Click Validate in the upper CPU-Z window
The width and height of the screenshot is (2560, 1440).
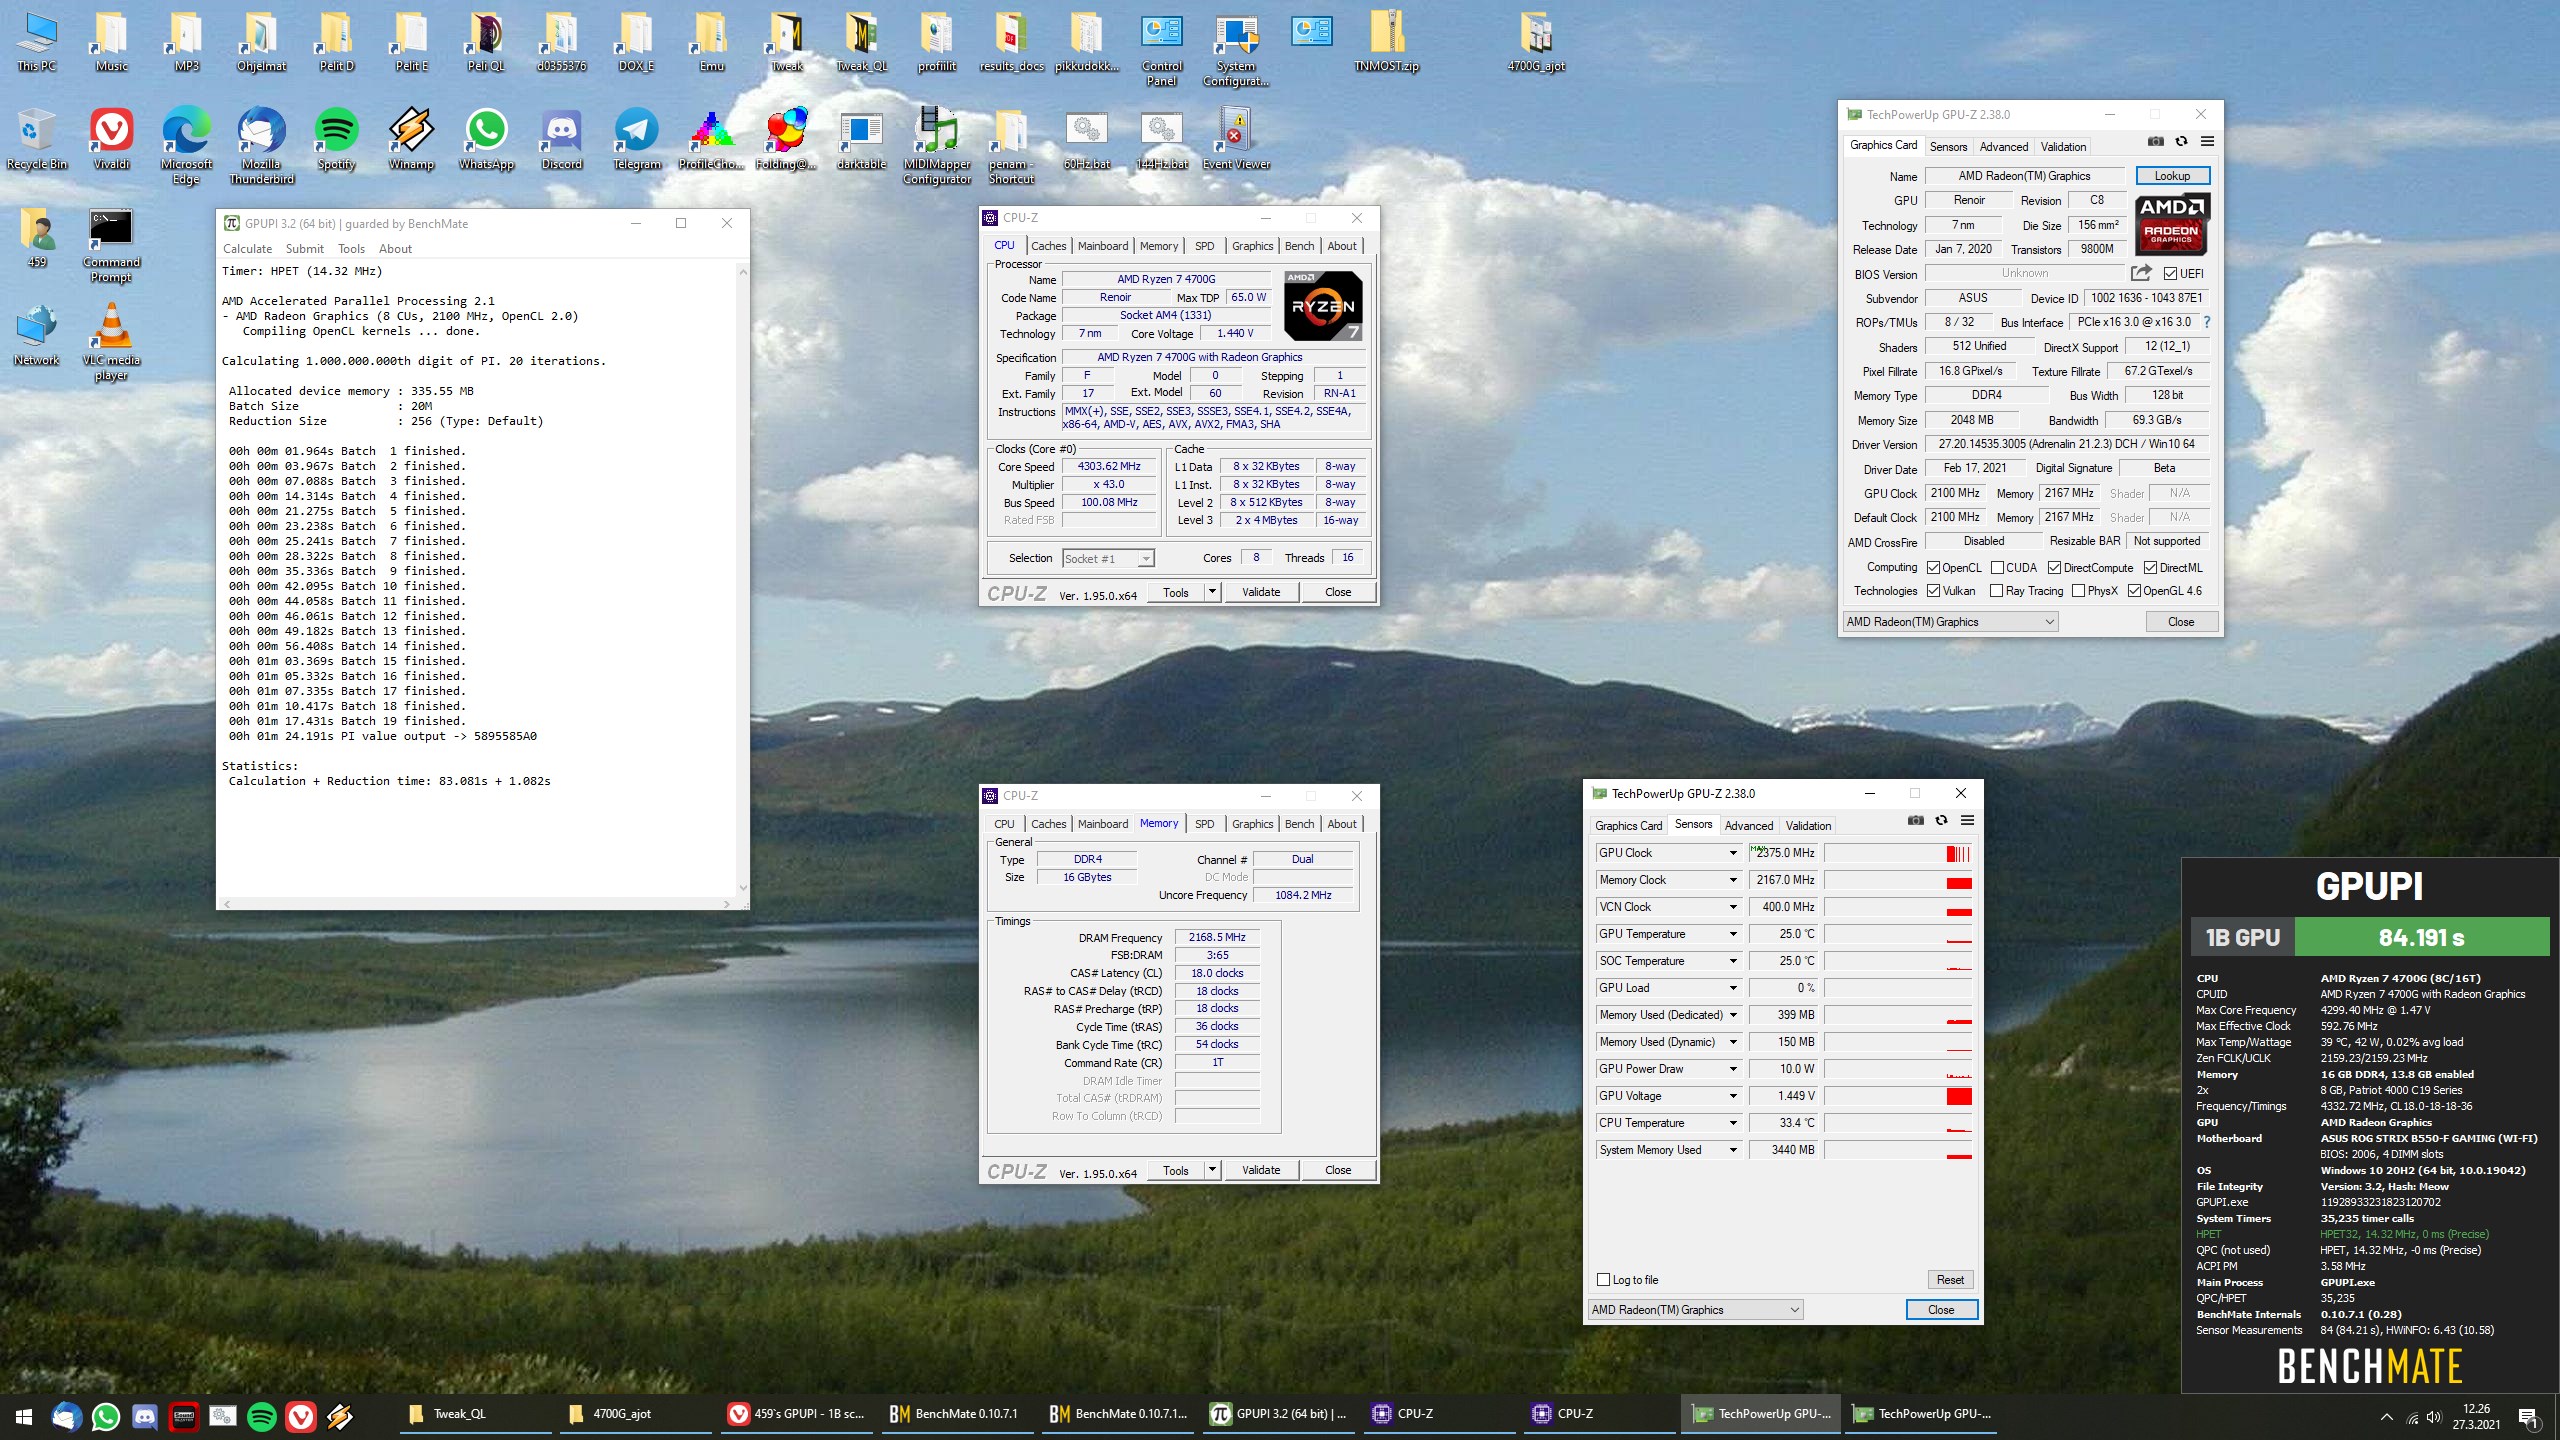click(x=1261, y=592)
